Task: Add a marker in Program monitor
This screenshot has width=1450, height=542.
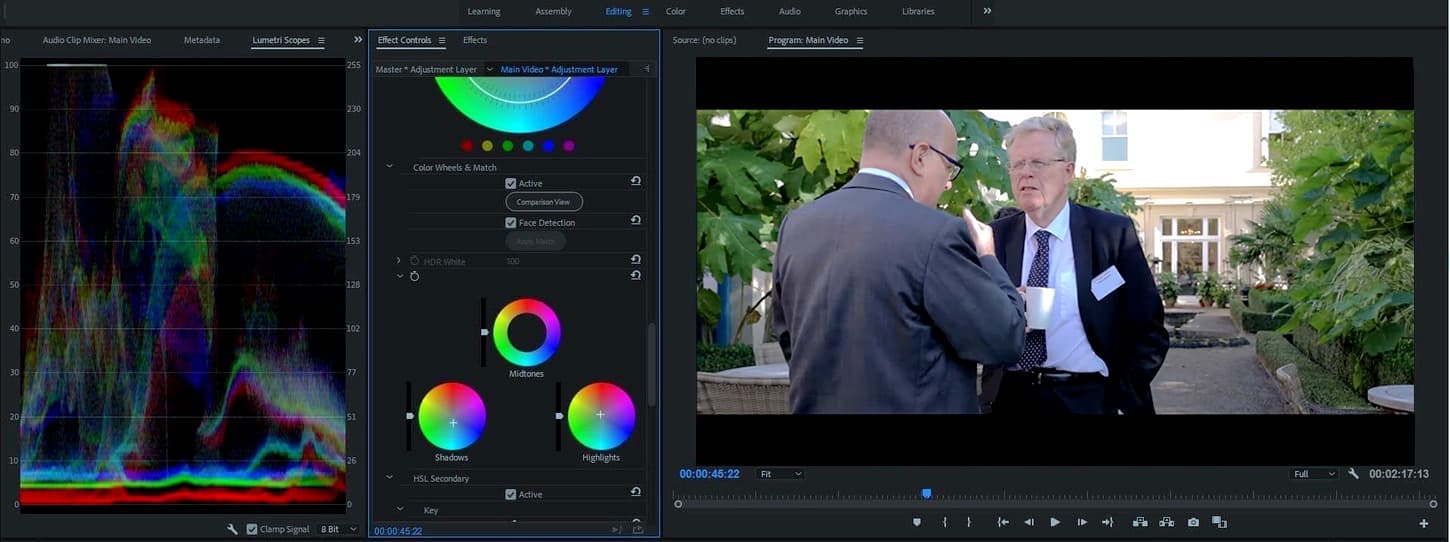Action: click(917, 522)
